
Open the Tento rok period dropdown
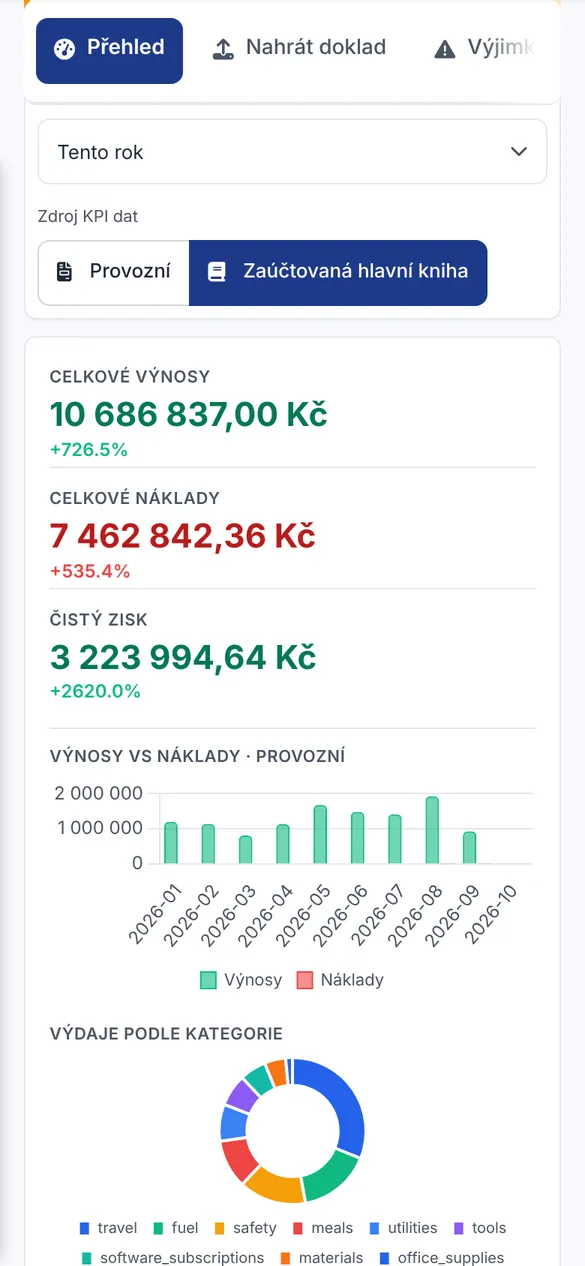pos(292,152)
